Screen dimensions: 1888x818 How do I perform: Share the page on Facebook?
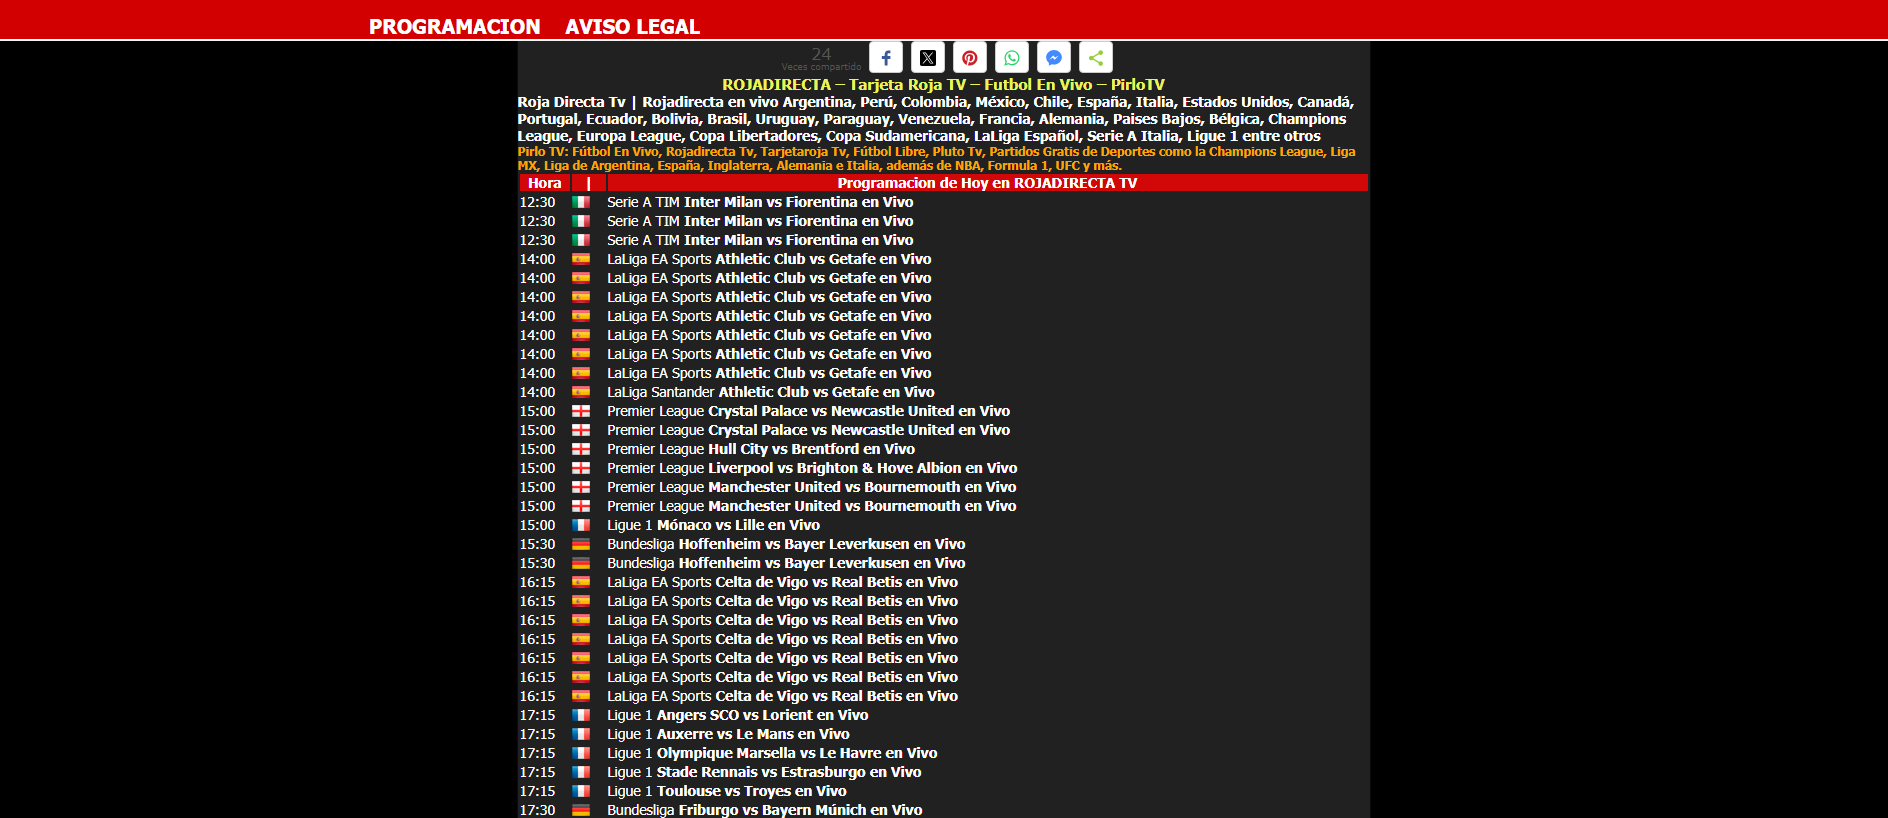[x=886, y=58]
